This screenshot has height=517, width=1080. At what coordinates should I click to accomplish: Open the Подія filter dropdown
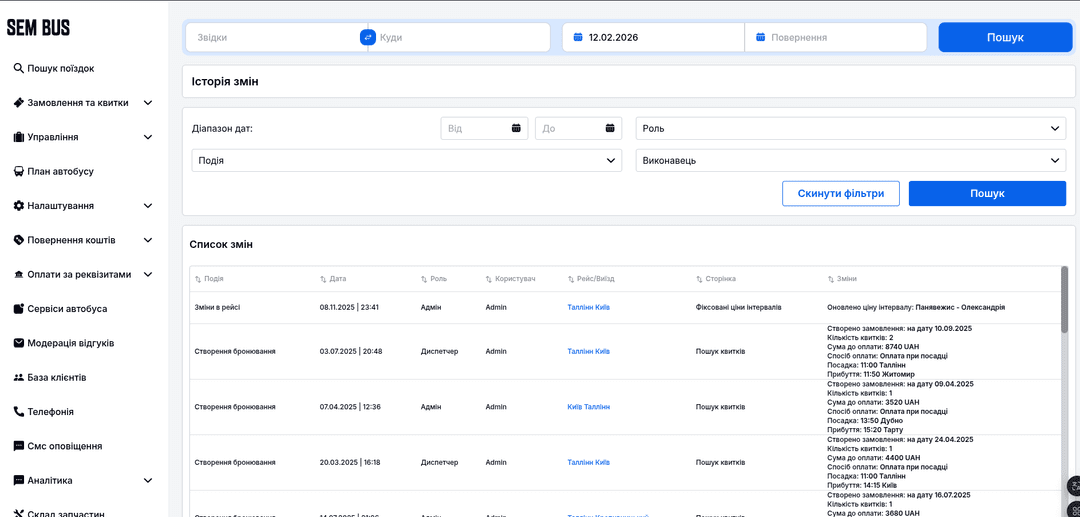pos(407,160)
